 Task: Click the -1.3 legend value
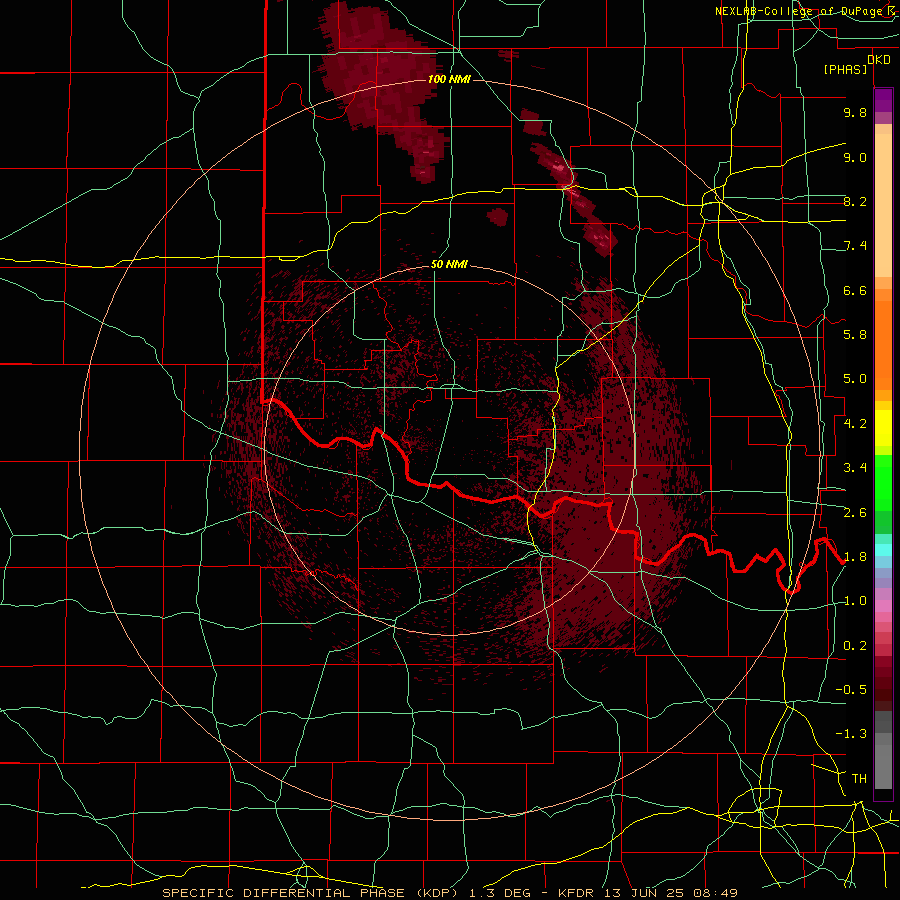click(x=851, y=734)
